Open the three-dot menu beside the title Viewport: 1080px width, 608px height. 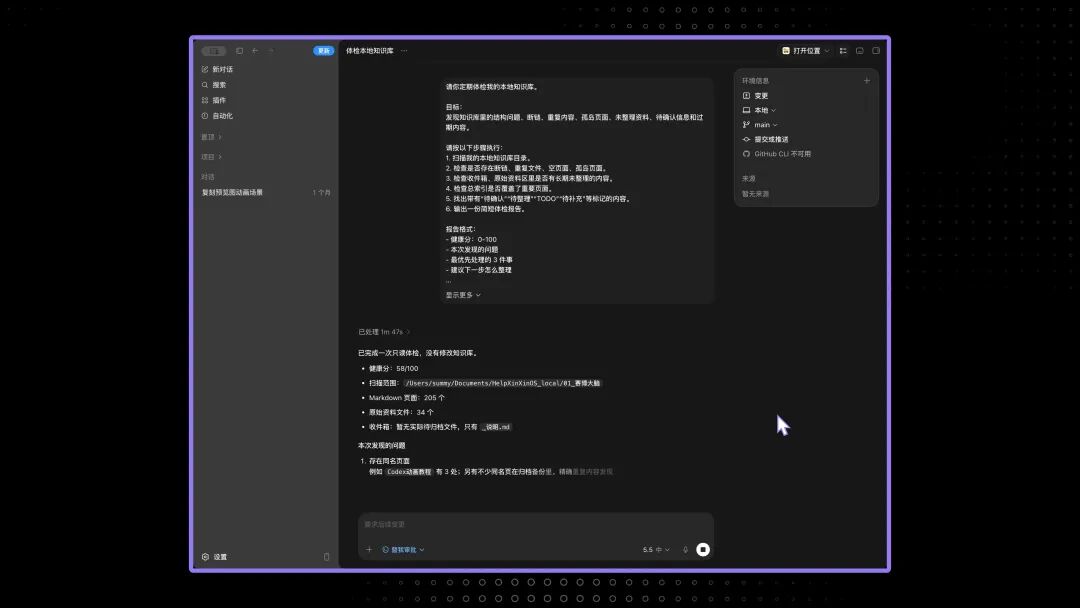click(x=404, y=51)
